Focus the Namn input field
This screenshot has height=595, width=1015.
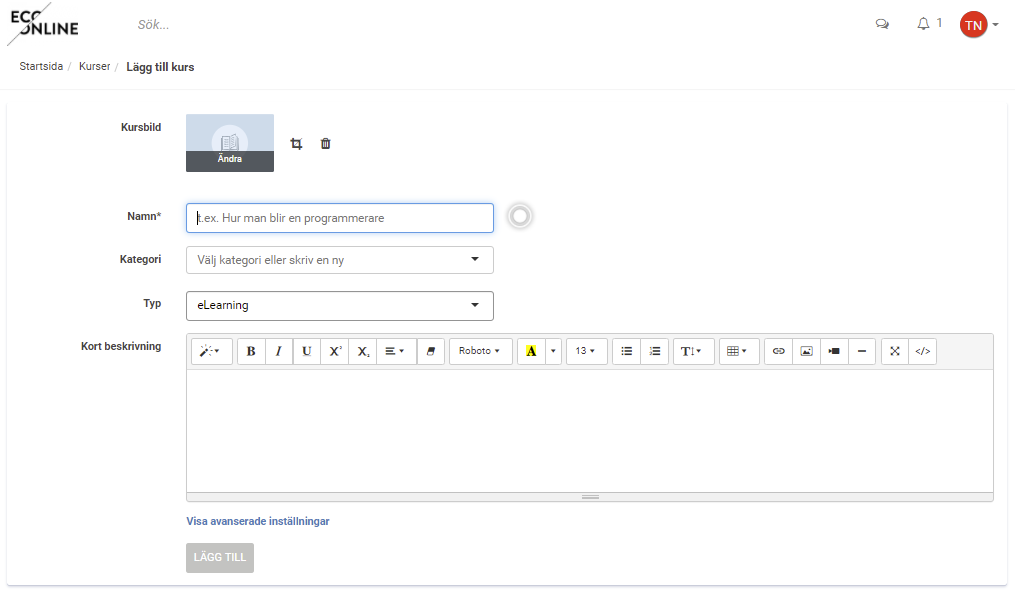[x=340, y=218]
